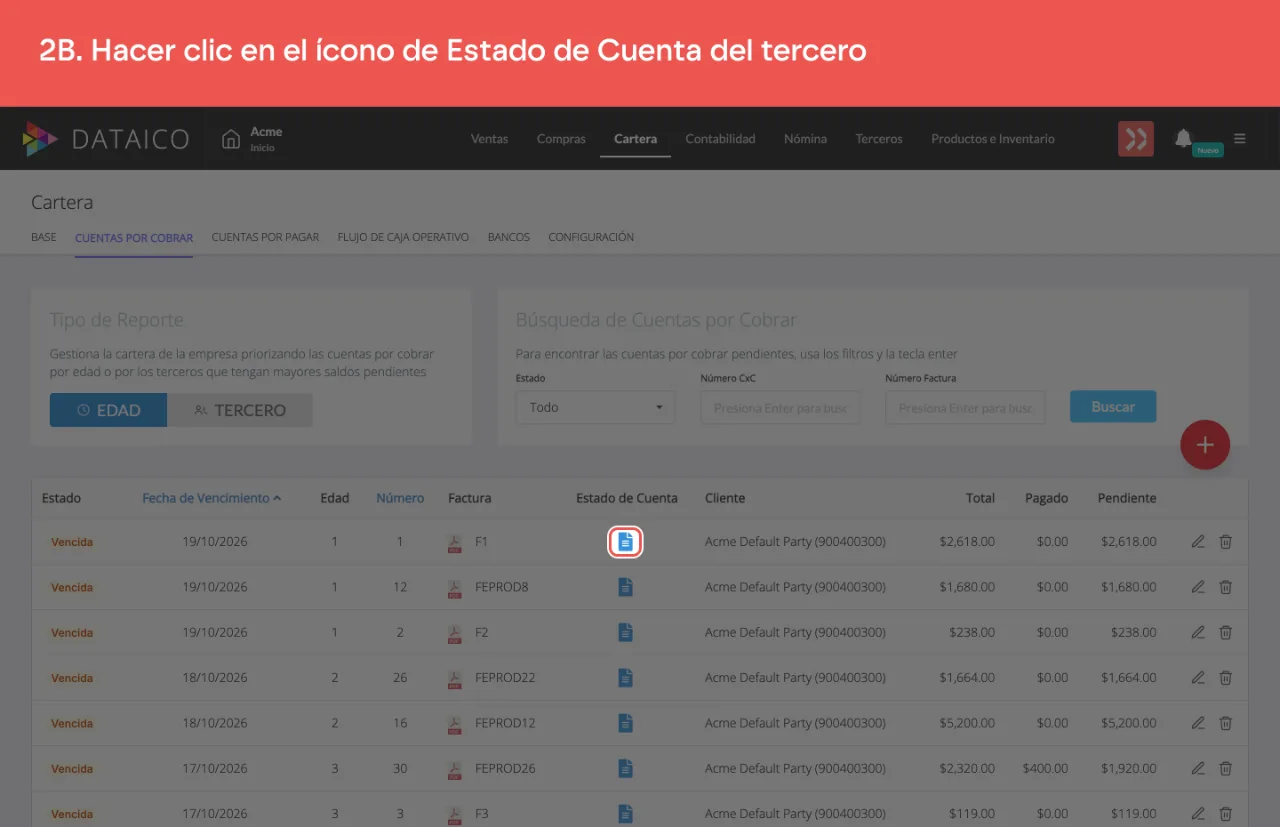Viewport: 1280px width, 827px height.
Task: Open the notifications bell
Action: click(1183, 138)
